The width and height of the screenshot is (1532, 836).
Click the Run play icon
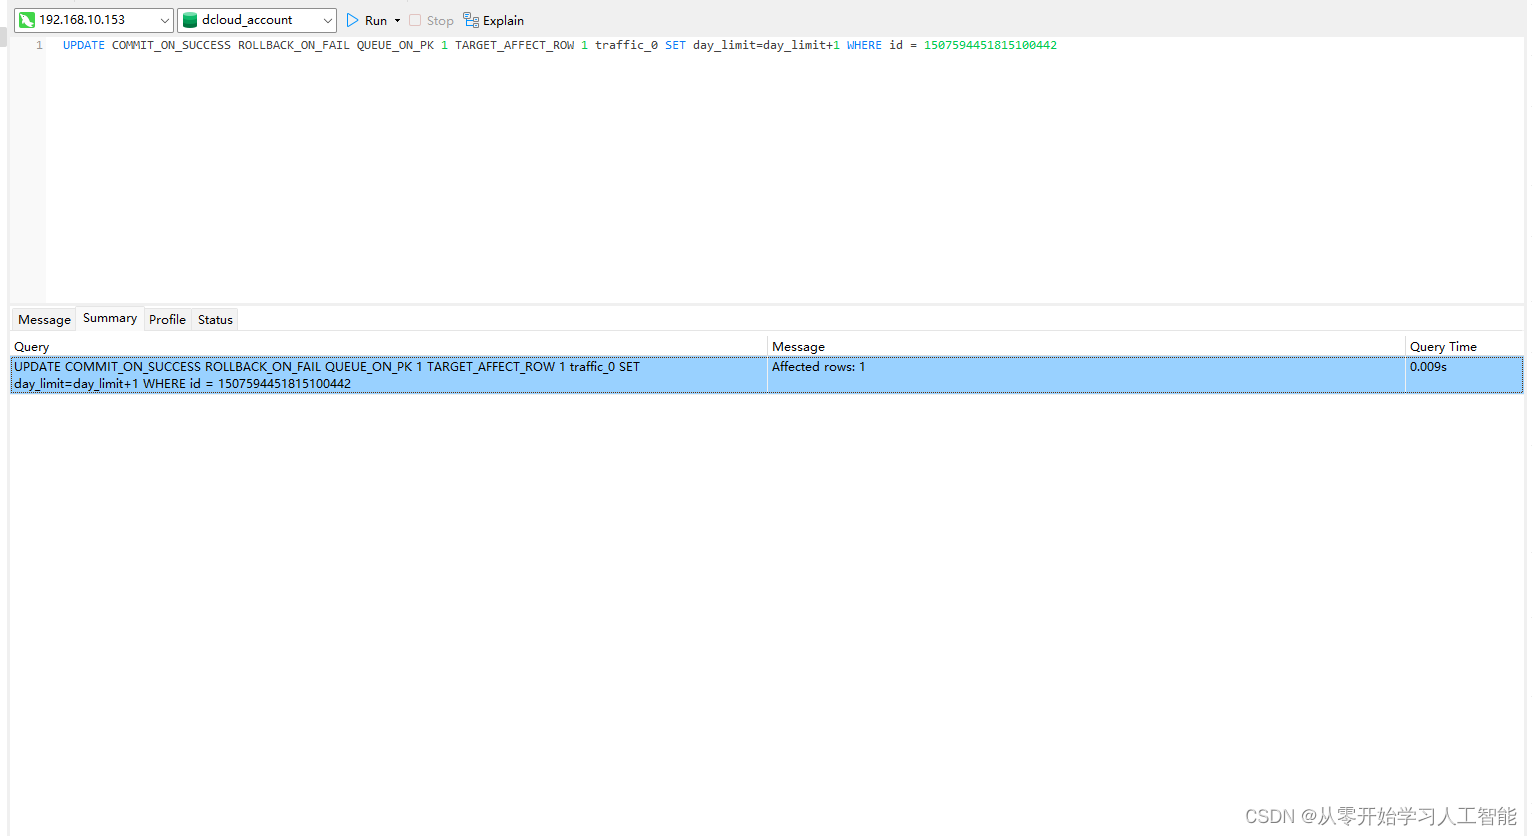352,20
